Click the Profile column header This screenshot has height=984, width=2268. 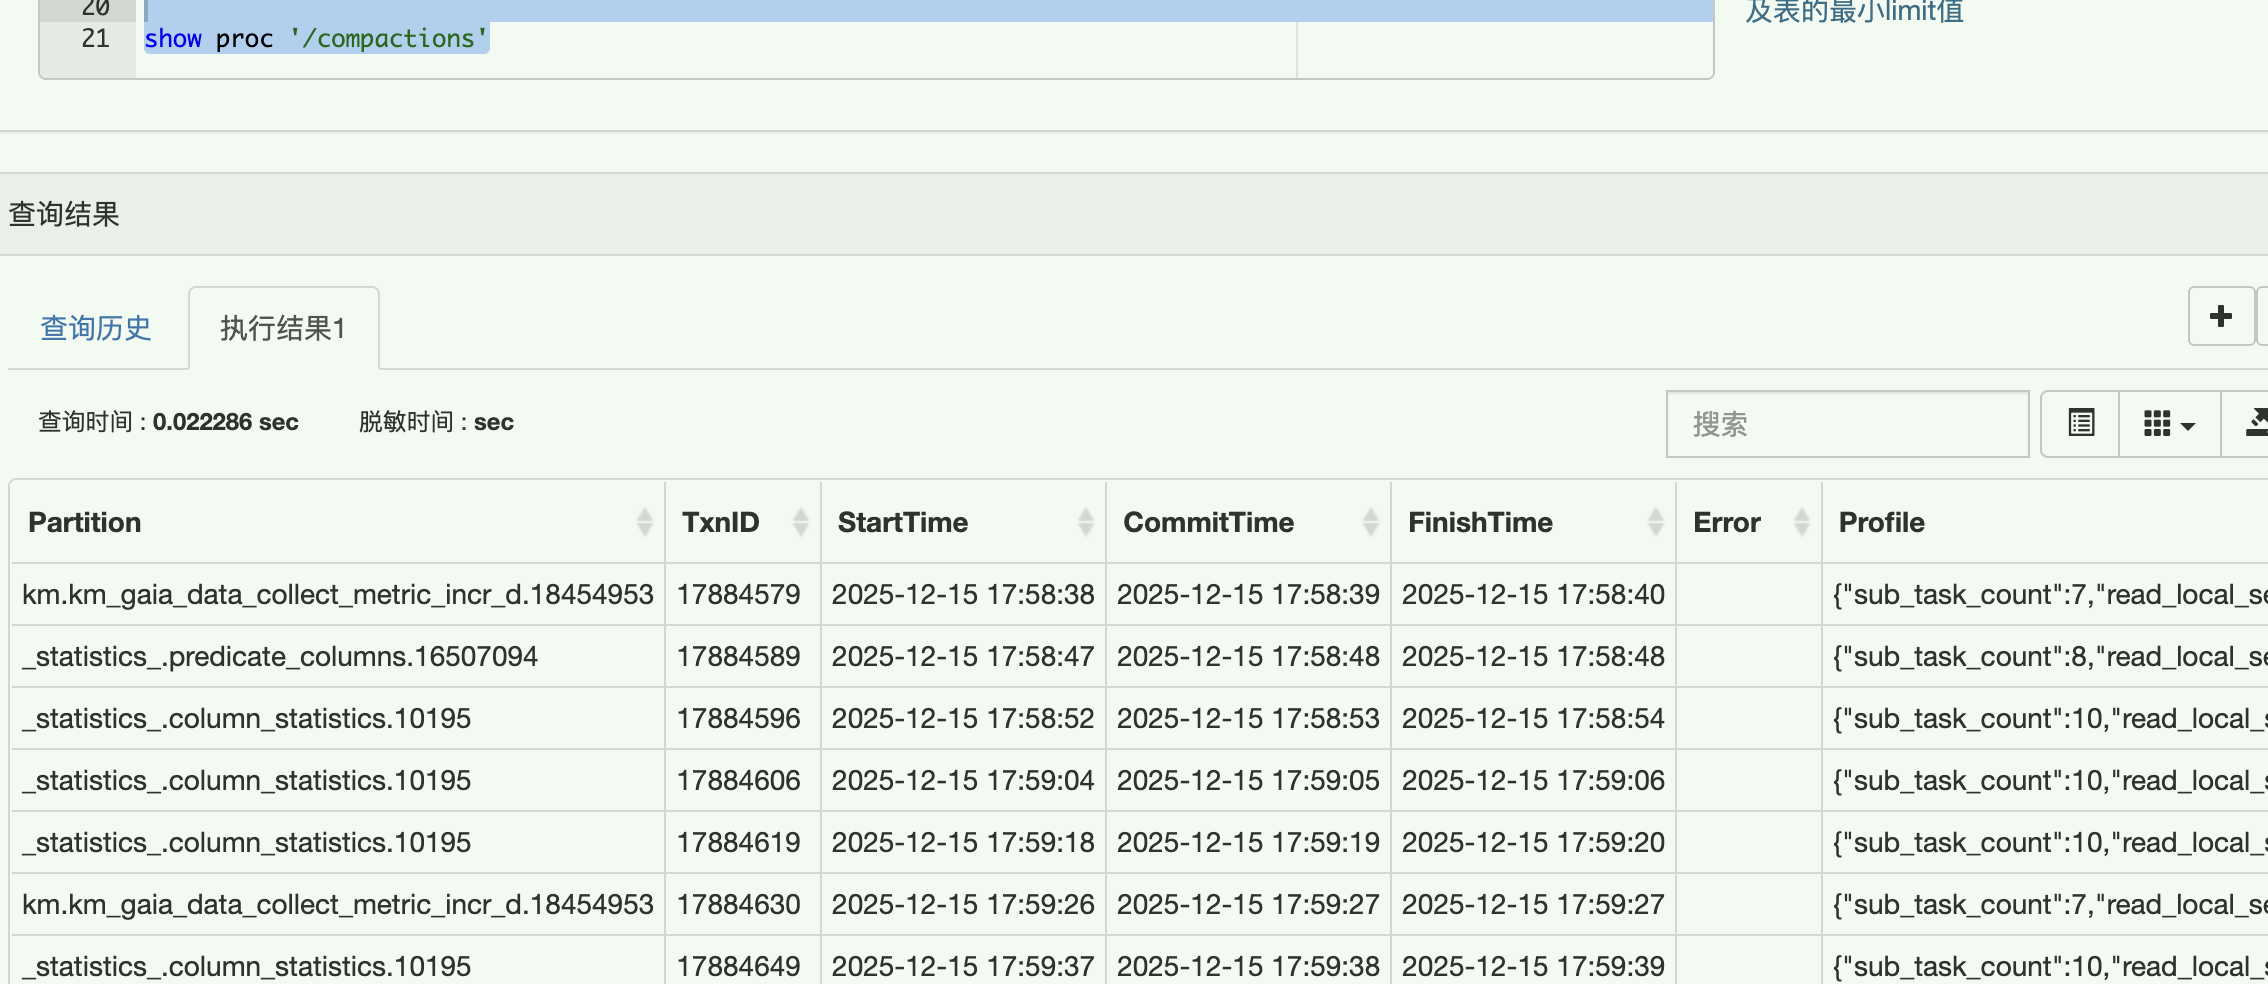pyautogui.click(x=1881, y=522)
